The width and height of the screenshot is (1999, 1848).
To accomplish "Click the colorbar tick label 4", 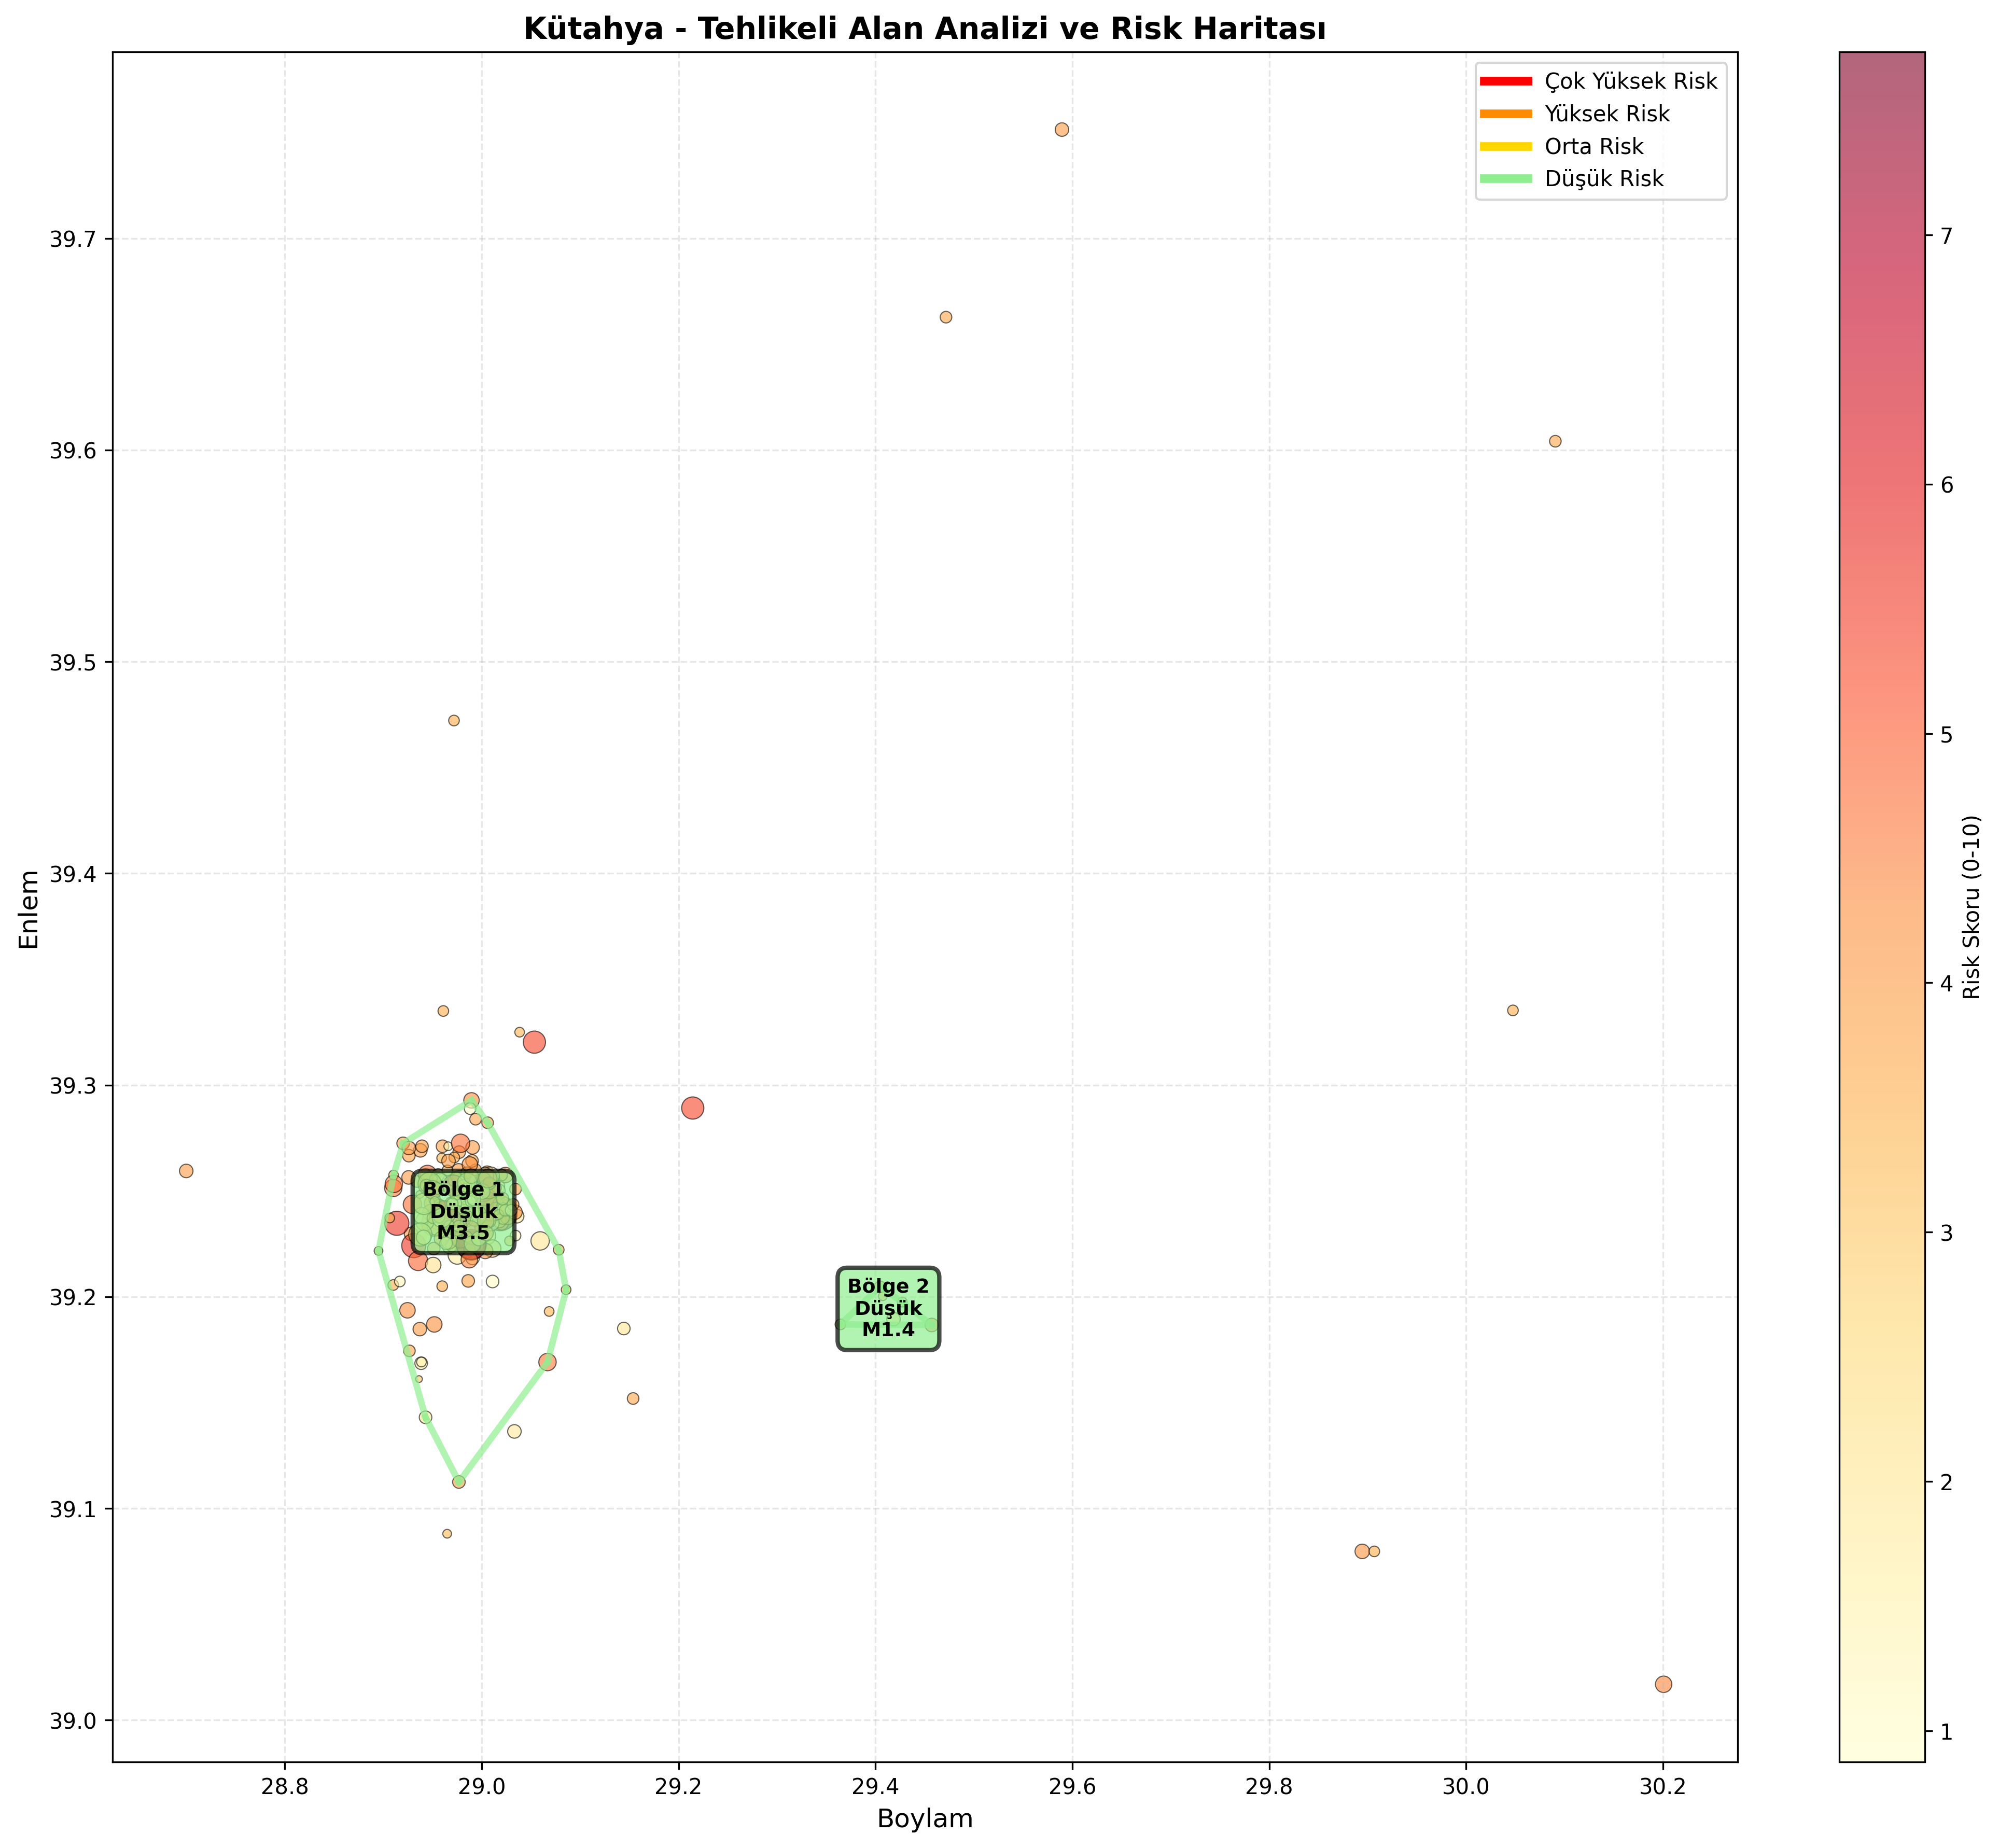I will click(x=1946, y=984).
